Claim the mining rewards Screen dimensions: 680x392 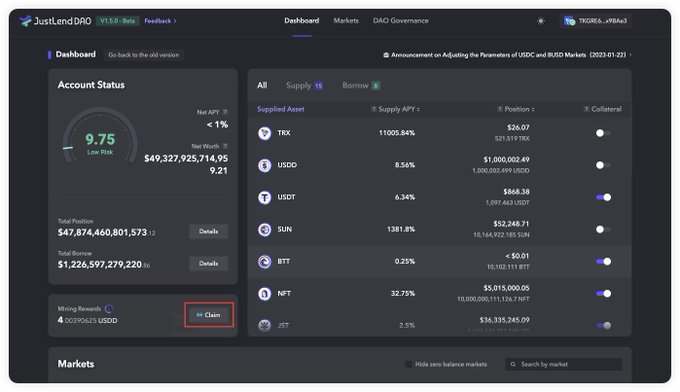tap(209, 315)
